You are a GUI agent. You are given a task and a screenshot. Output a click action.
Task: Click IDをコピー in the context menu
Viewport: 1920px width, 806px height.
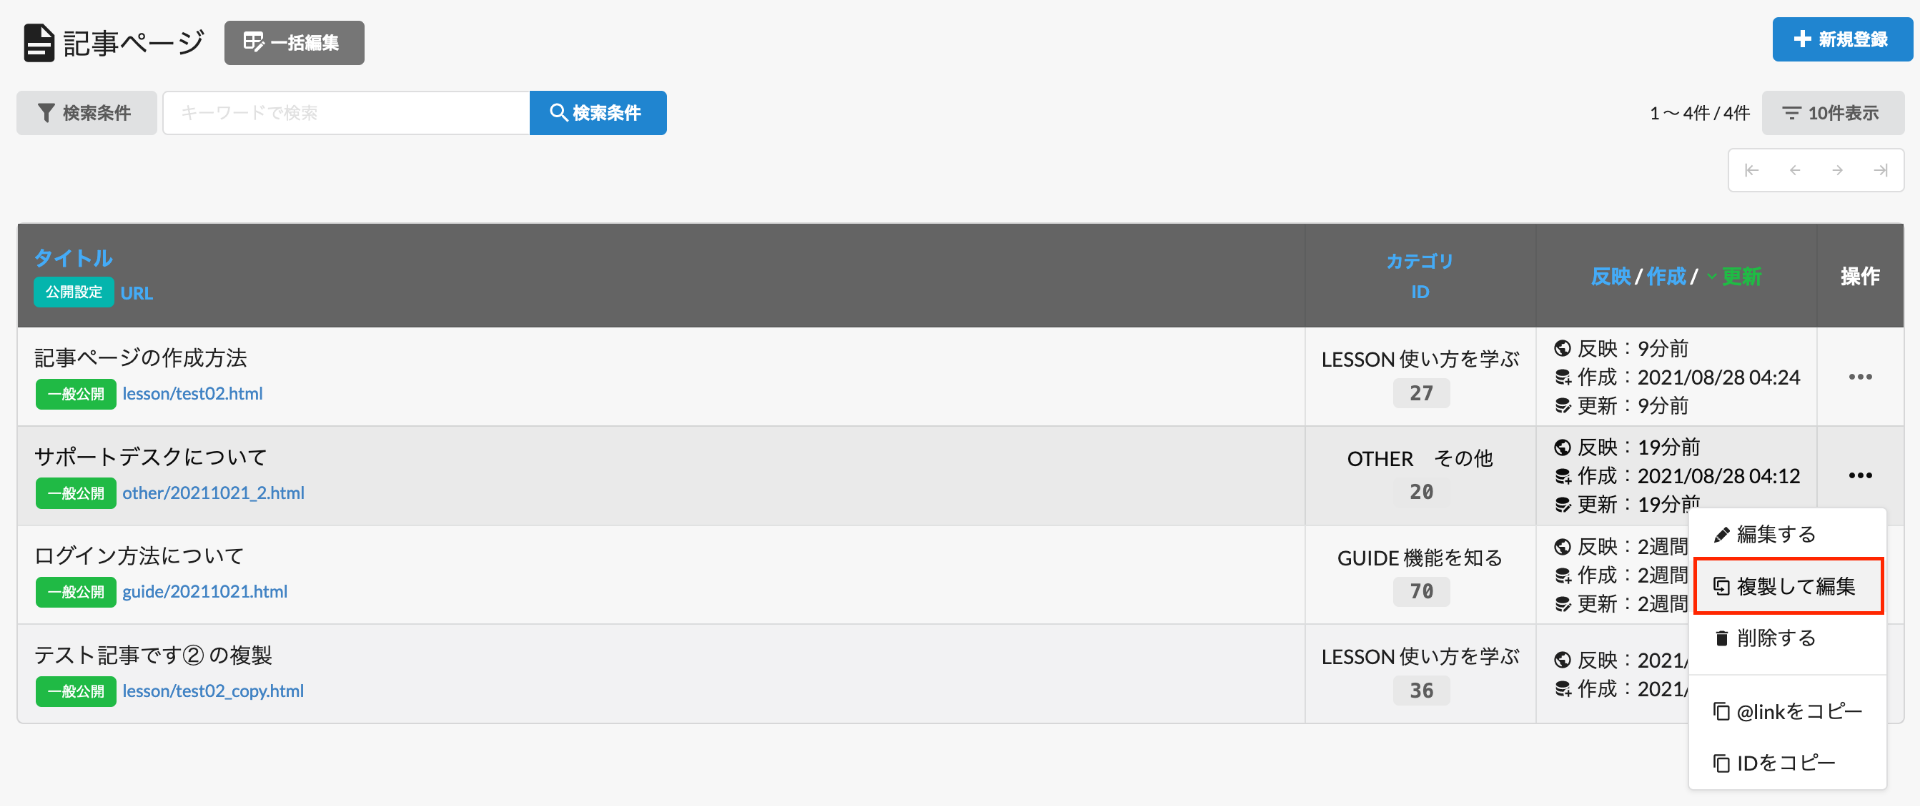click(1785, 763)
